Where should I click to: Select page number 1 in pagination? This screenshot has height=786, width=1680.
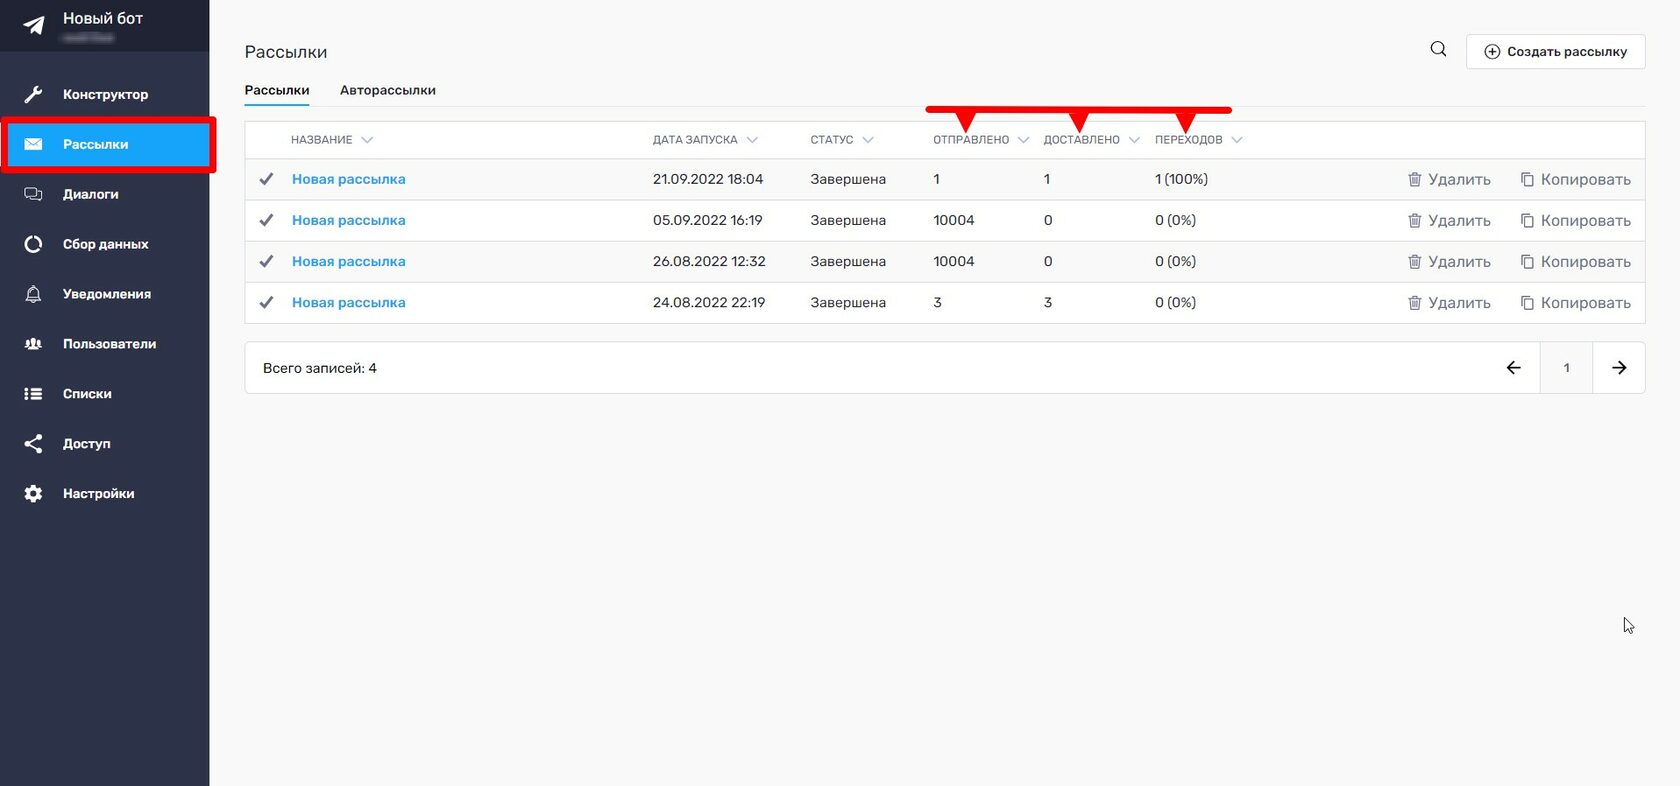tap(1566, 368)
